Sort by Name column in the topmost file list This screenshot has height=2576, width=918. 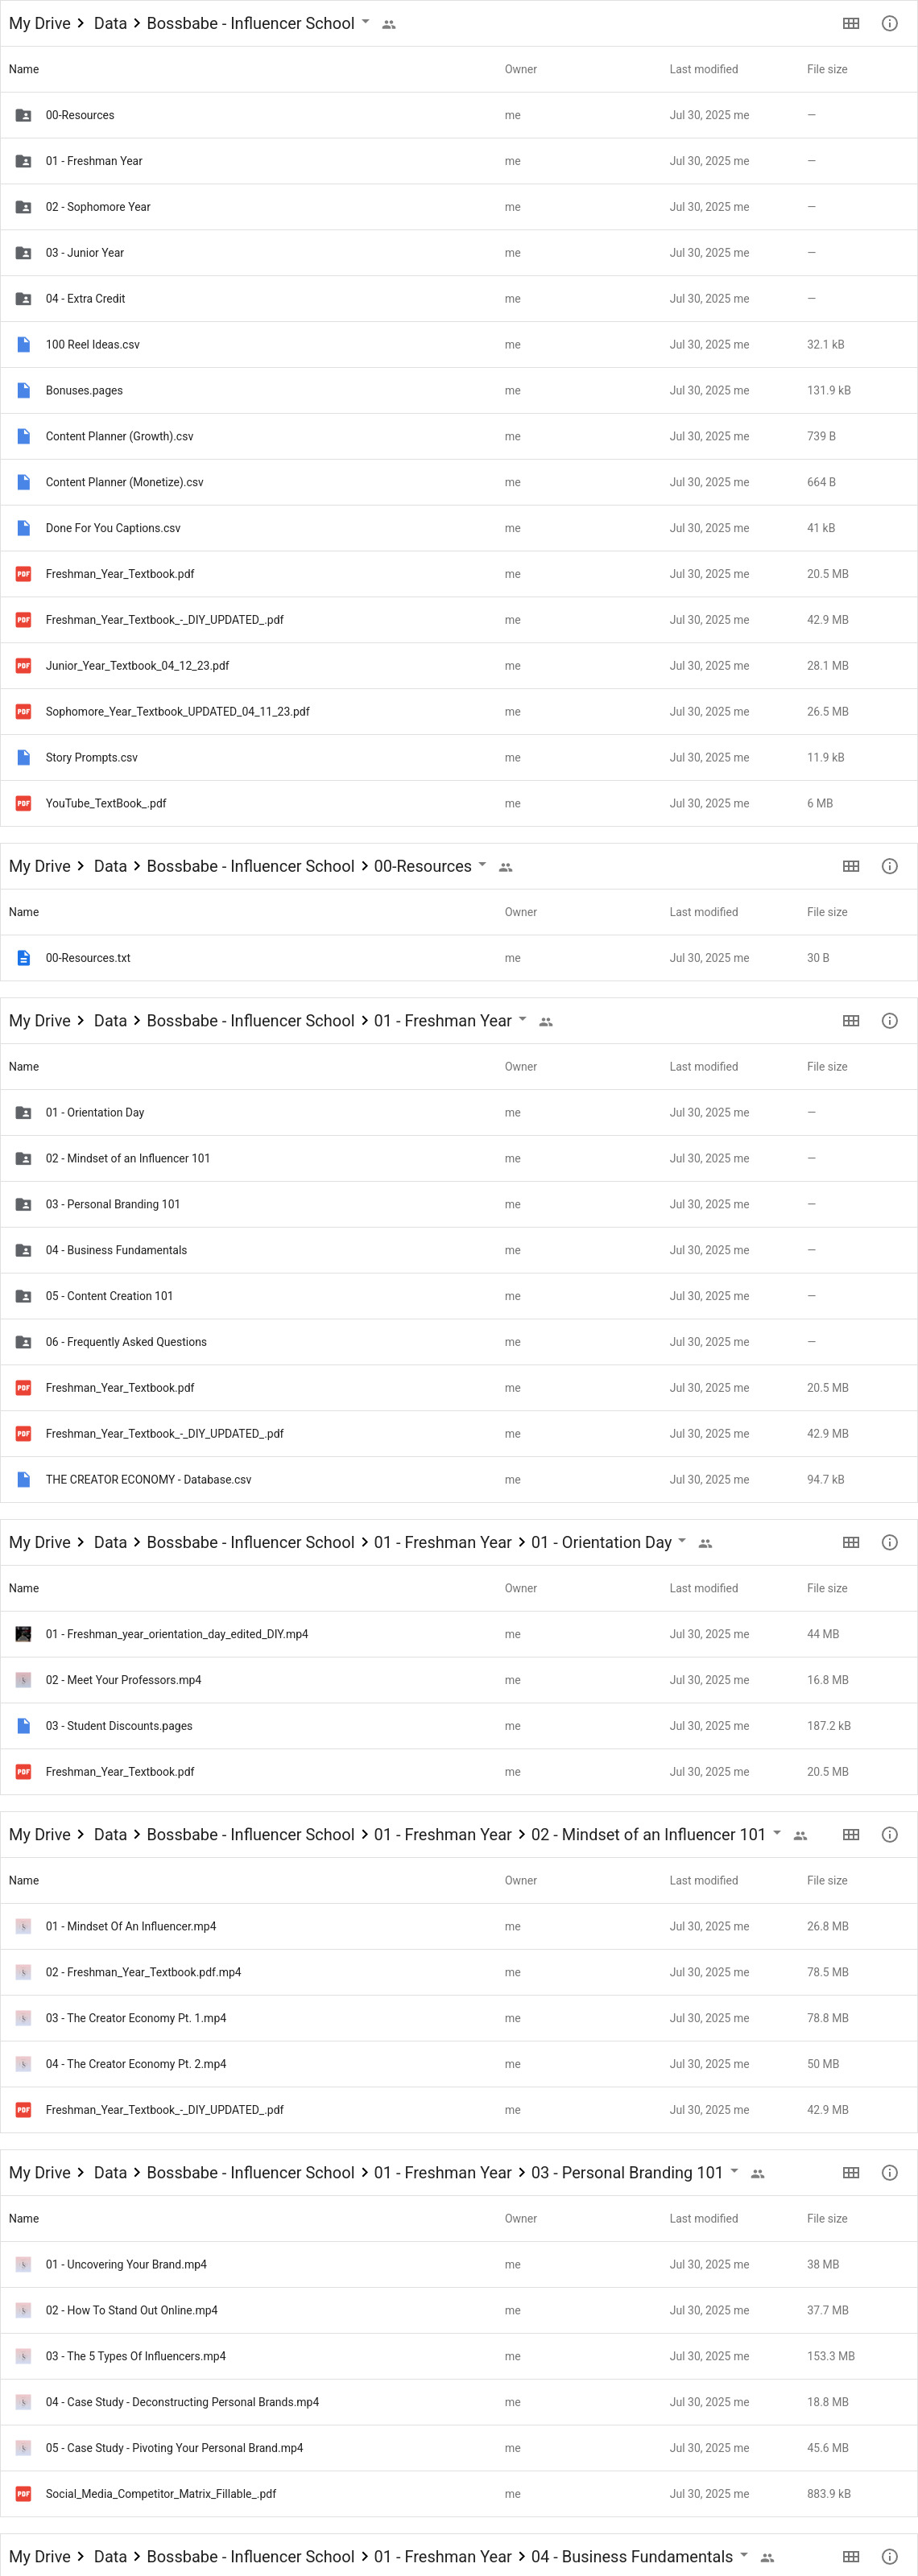(24, 69)
